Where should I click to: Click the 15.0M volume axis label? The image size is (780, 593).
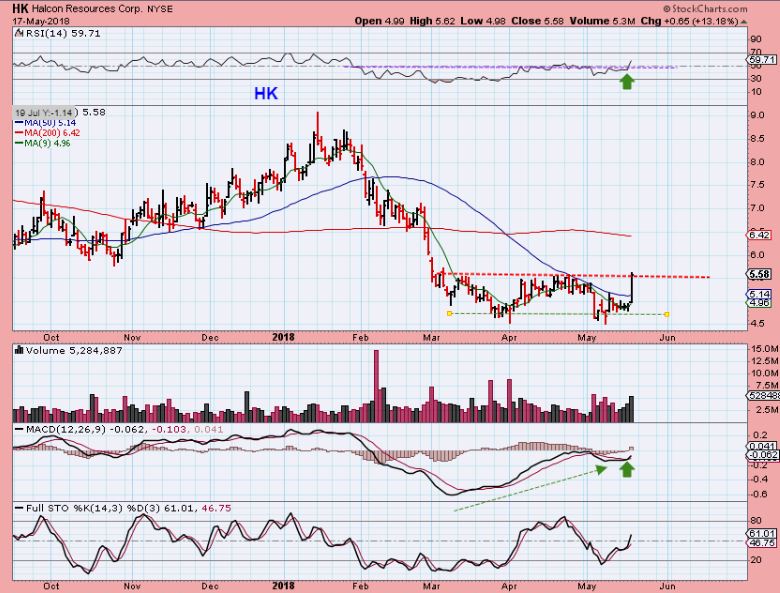point(765,349)
